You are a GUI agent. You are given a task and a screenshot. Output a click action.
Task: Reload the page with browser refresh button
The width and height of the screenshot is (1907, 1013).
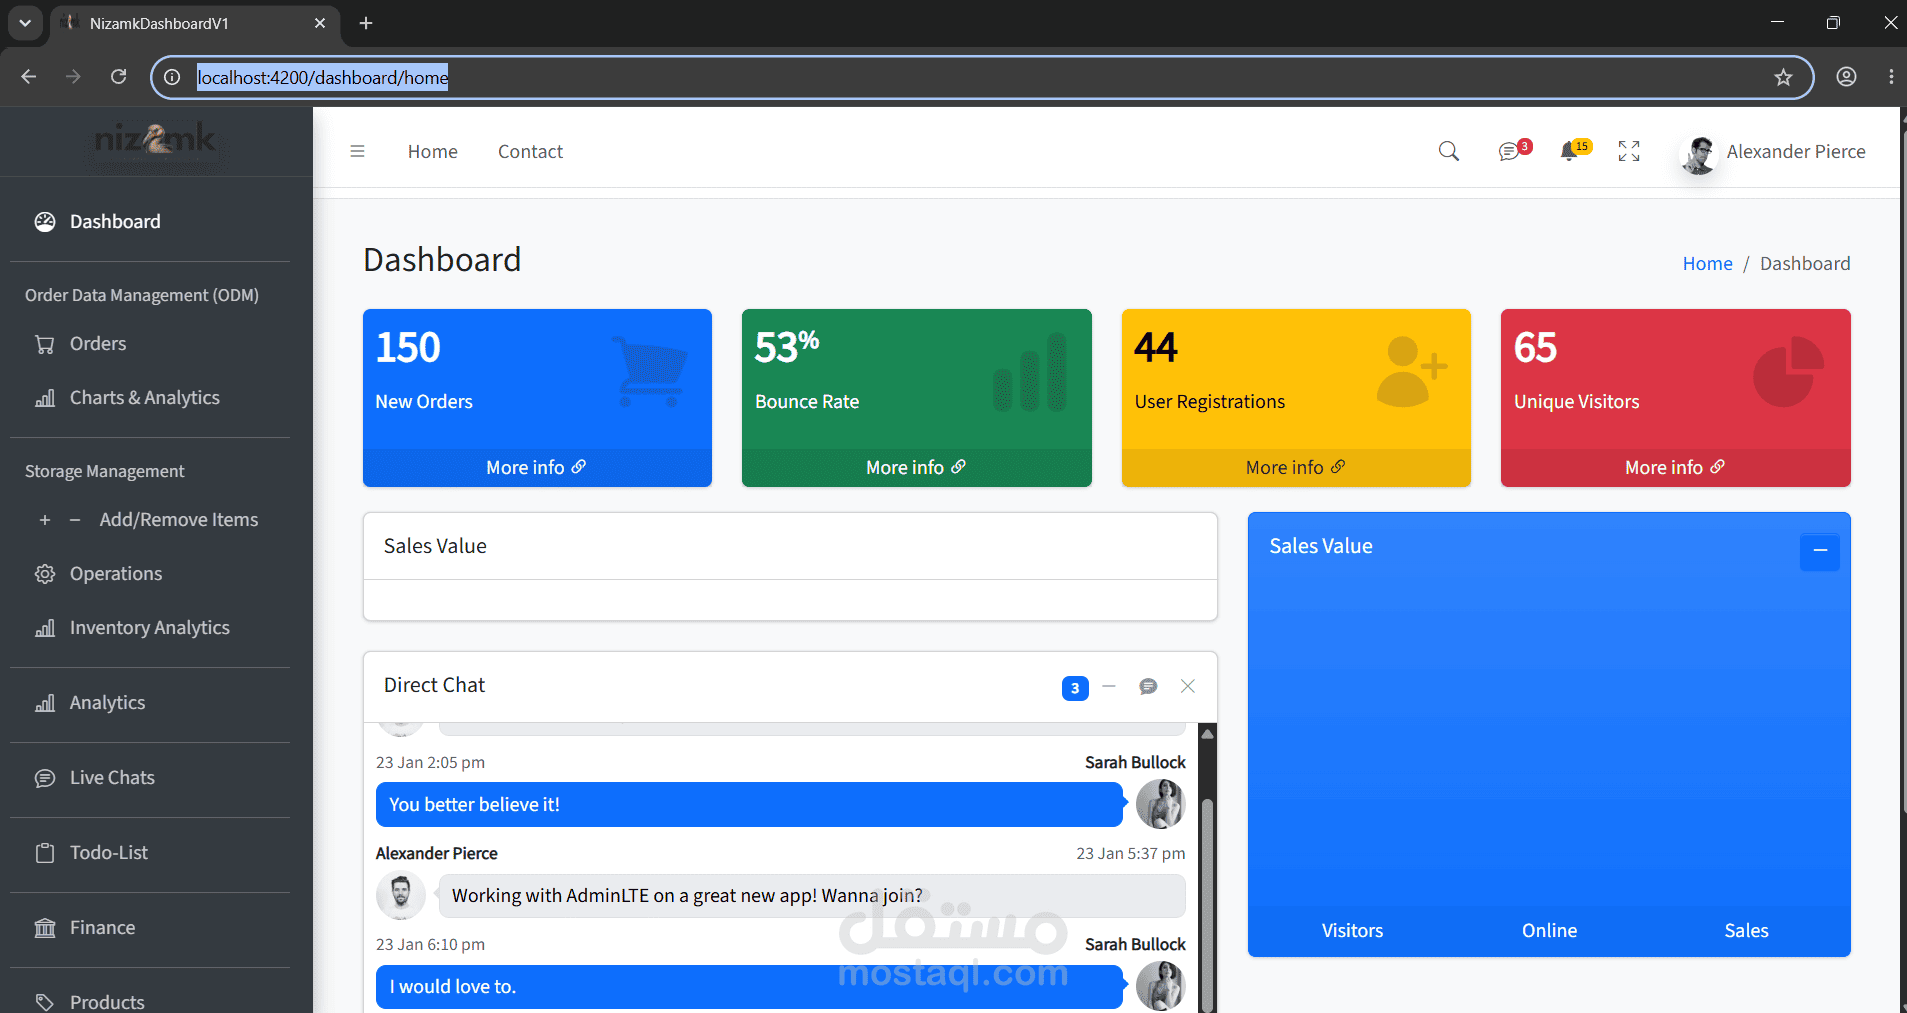tap(118, 77)
